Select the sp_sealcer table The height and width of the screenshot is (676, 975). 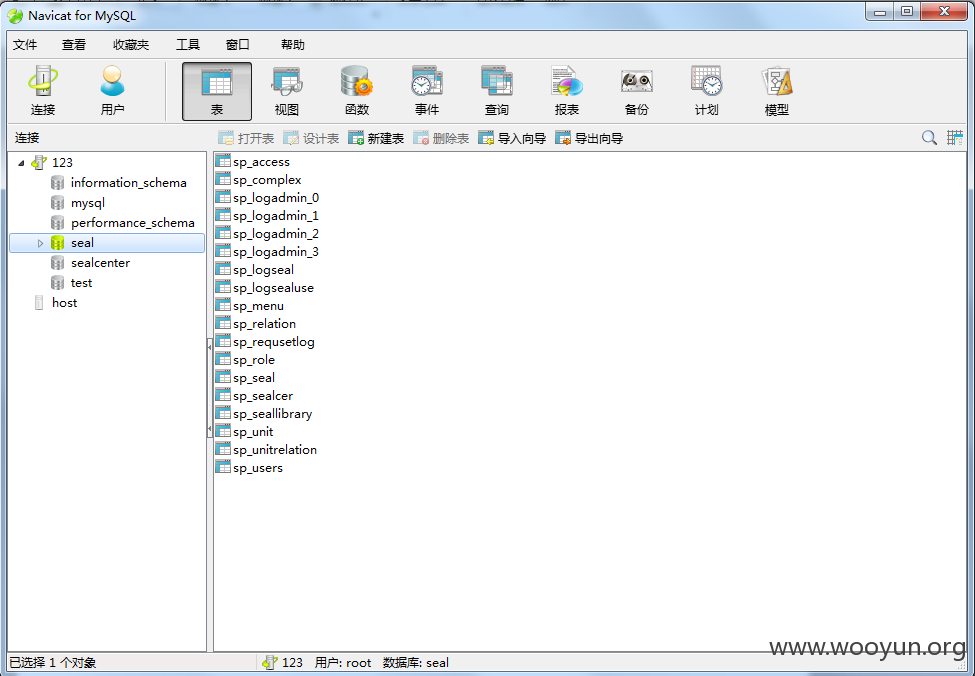tap(263, 396)
